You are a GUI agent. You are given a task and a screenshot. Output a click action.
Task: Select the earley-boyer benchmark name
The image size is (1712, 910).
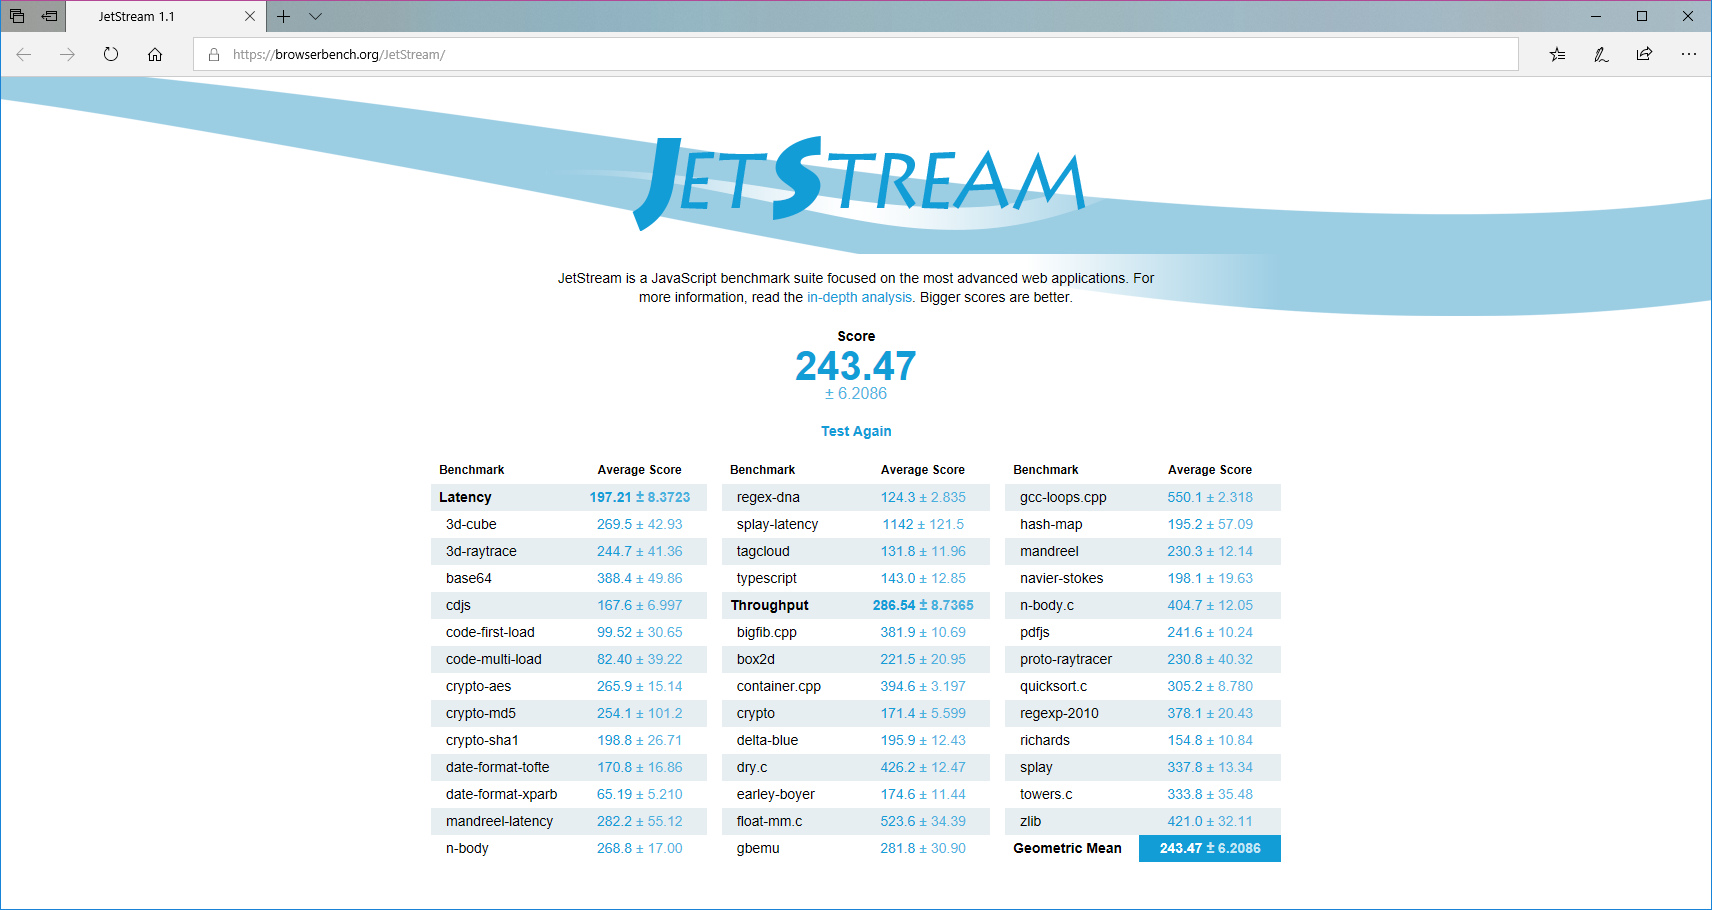pyautogui.click(x=776, y=794)
